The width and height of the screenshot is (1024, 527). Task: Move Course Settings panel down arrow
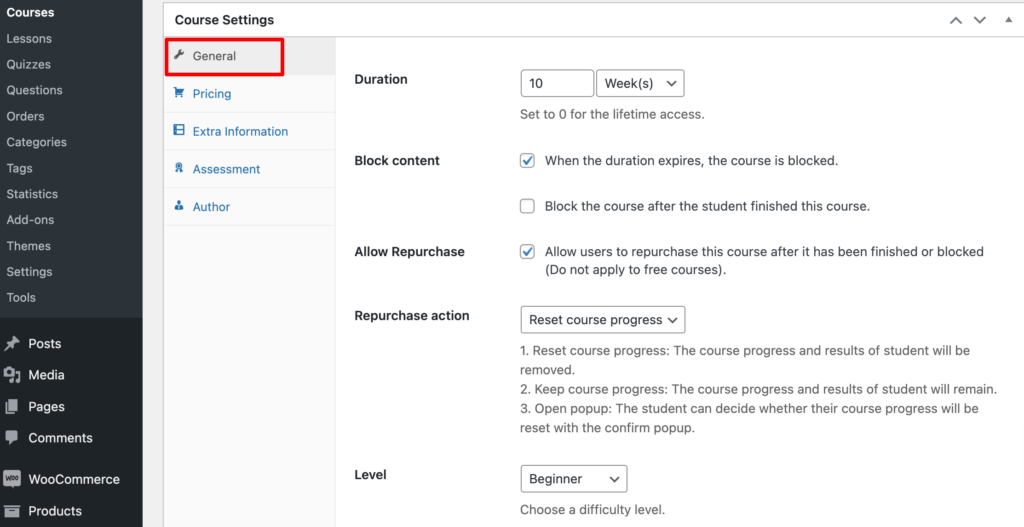point(980,20)
